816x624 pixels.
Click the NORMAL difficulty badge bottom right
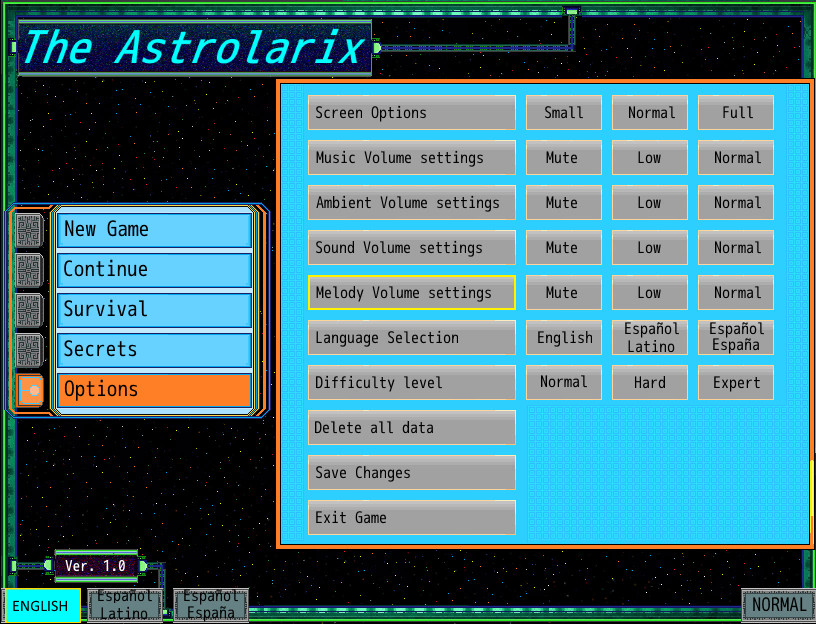[x=778, y=605]
